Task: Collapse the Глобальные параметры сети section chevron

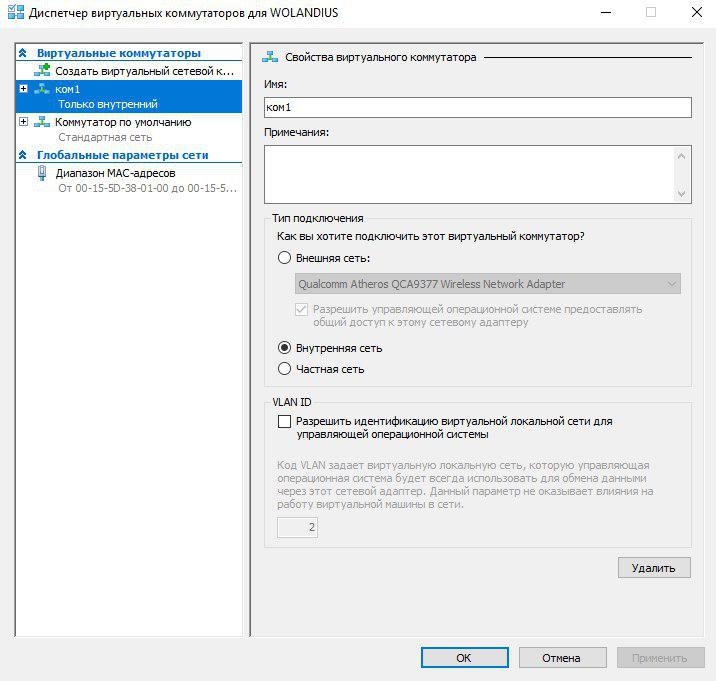Action: tap(23, 155)
